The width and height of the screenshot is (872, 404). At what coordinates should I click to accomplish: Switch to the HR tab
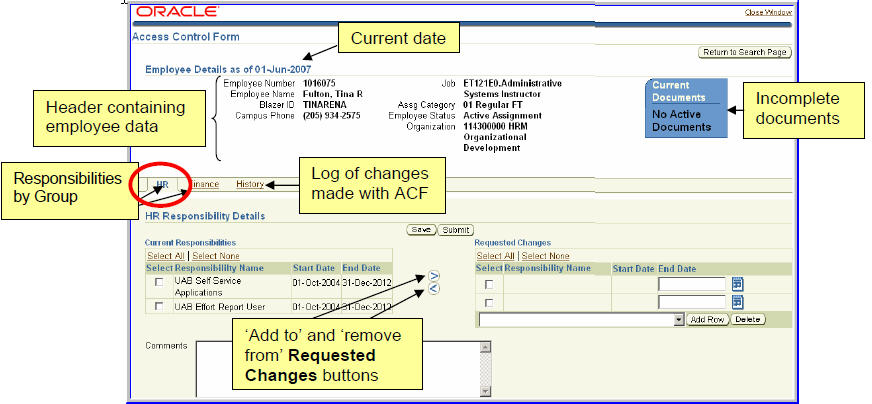coord(162,184)
